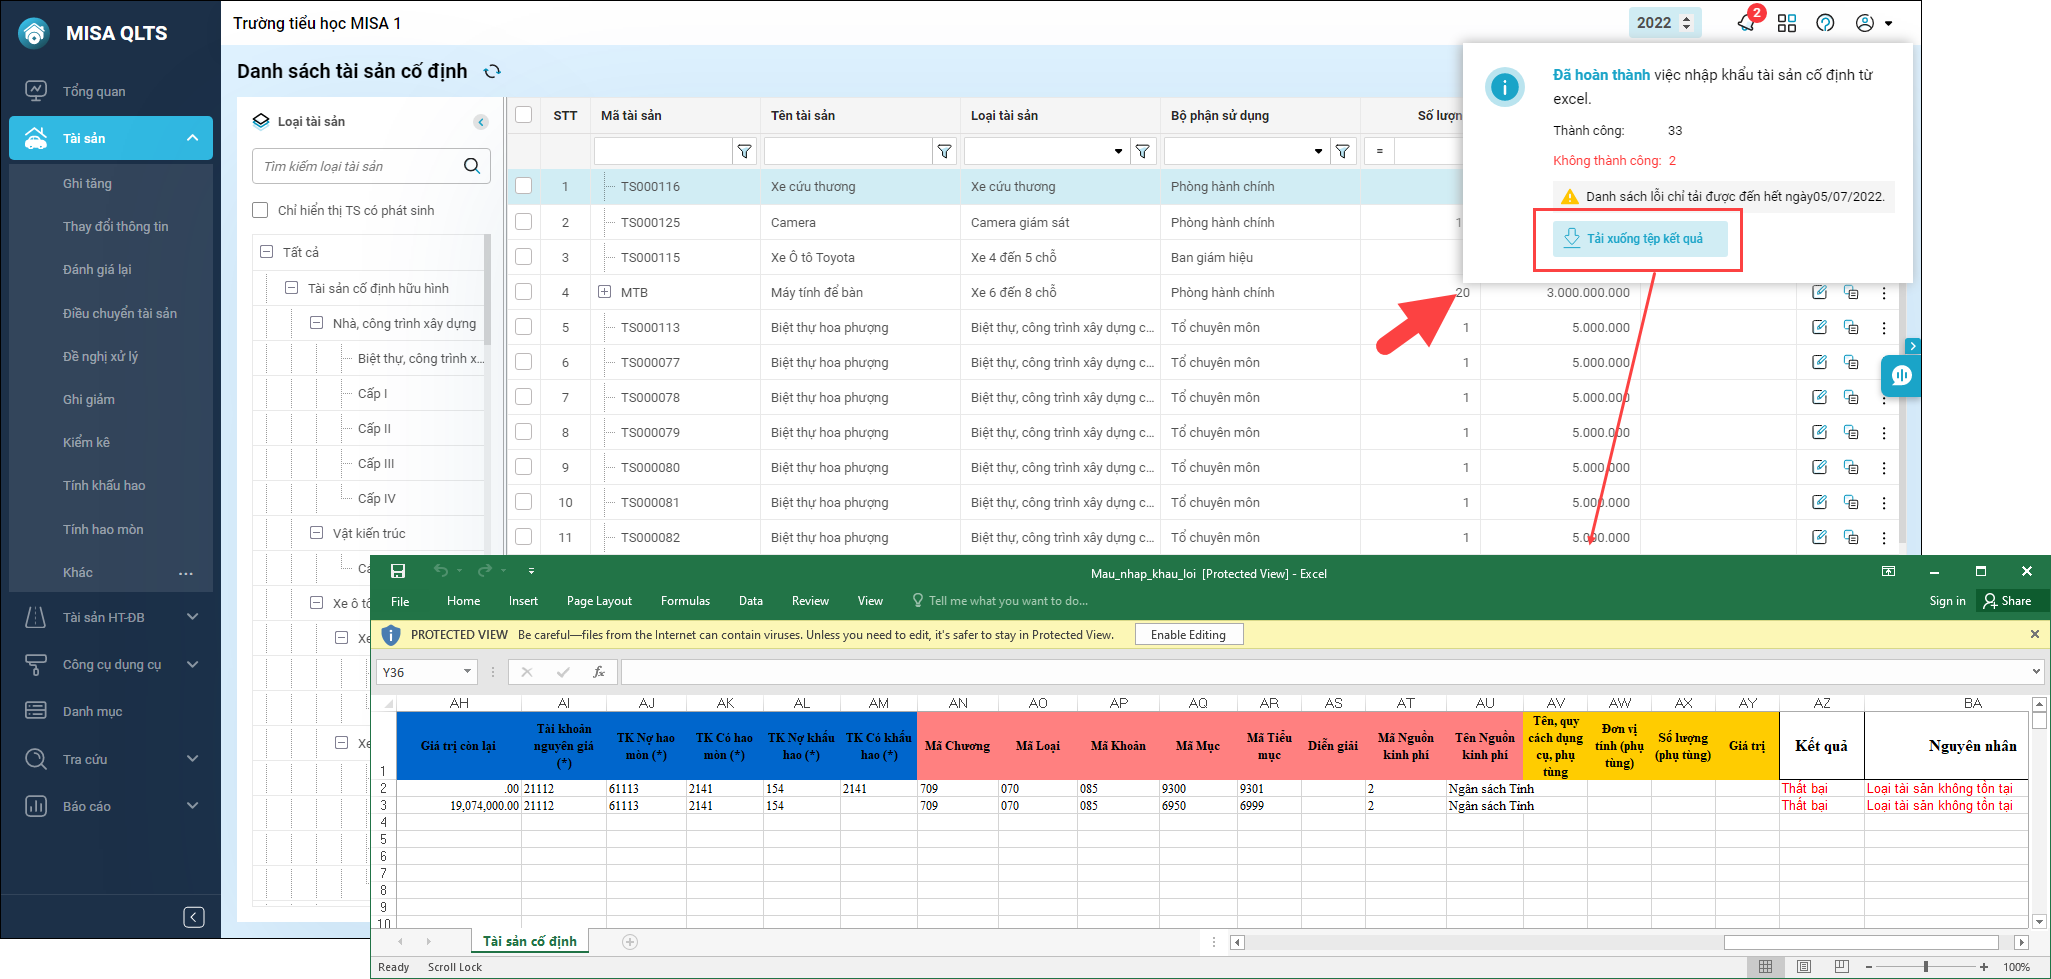Refresh the fixed asset list
Viewport: 2051px width, 979px height.
coord(492,71)
